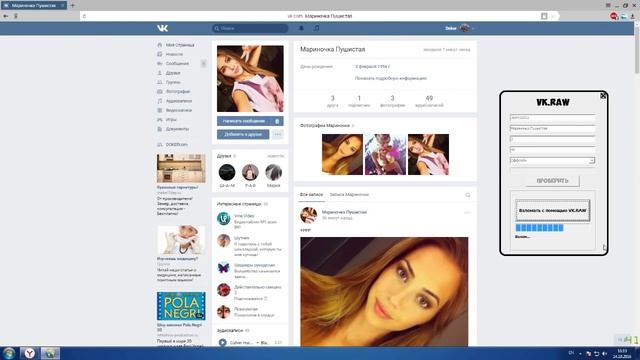
Task: Focus the VK search box
Action: (x=250, y=28)
